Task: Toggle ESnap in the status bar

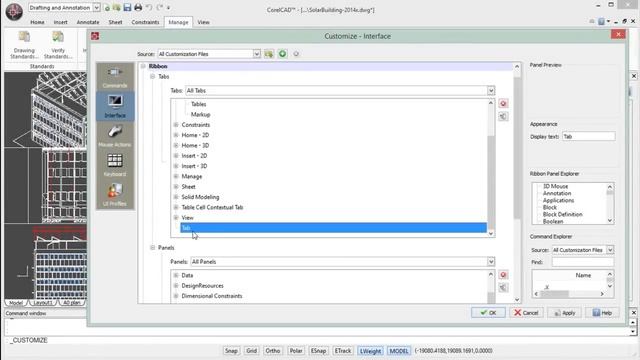Action: [x=318, y=351]
